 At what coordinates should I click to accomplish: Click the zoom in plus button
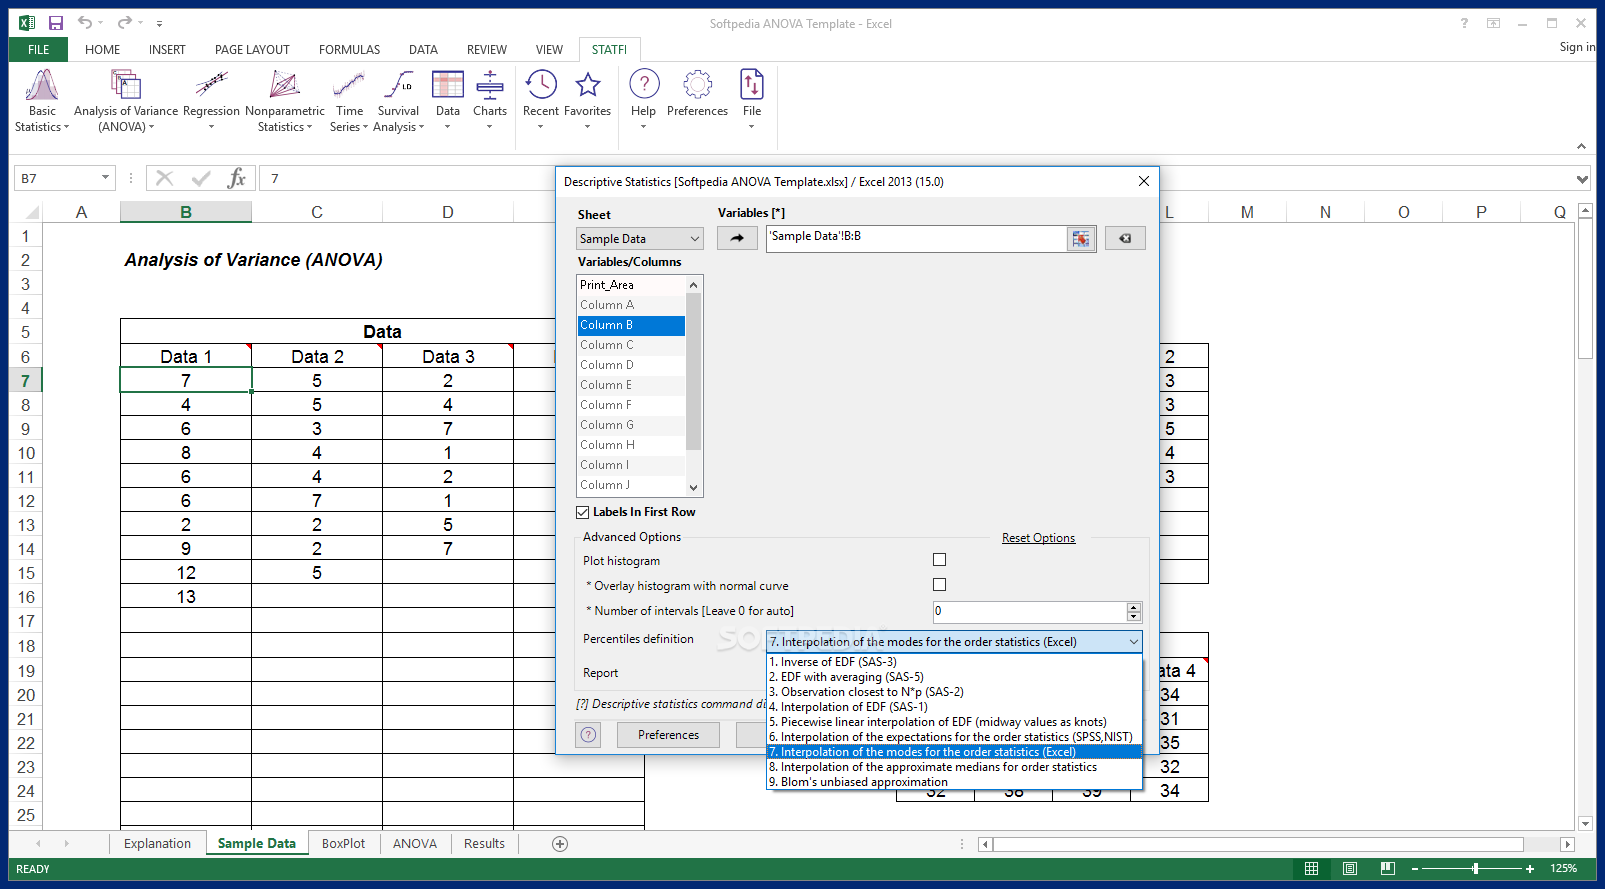click(1530, 869)
